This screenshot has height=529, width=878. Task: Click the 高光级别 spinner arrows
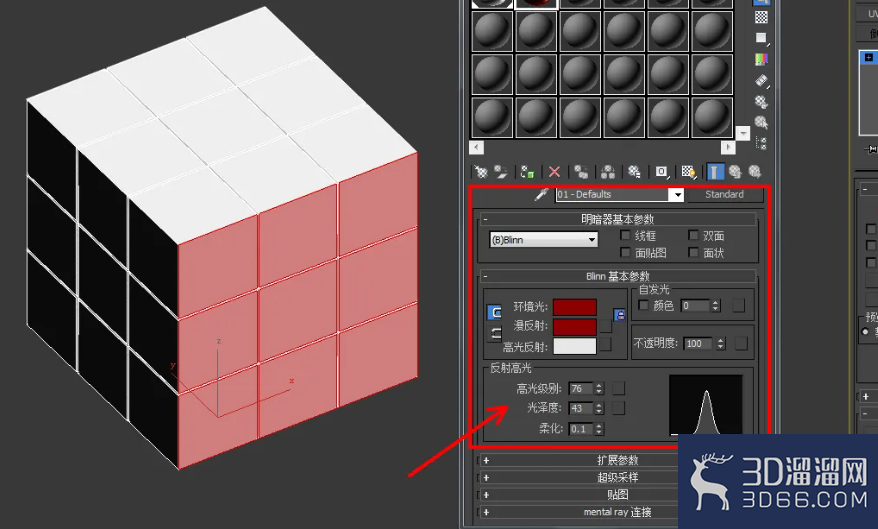click(x=599, y=388)
